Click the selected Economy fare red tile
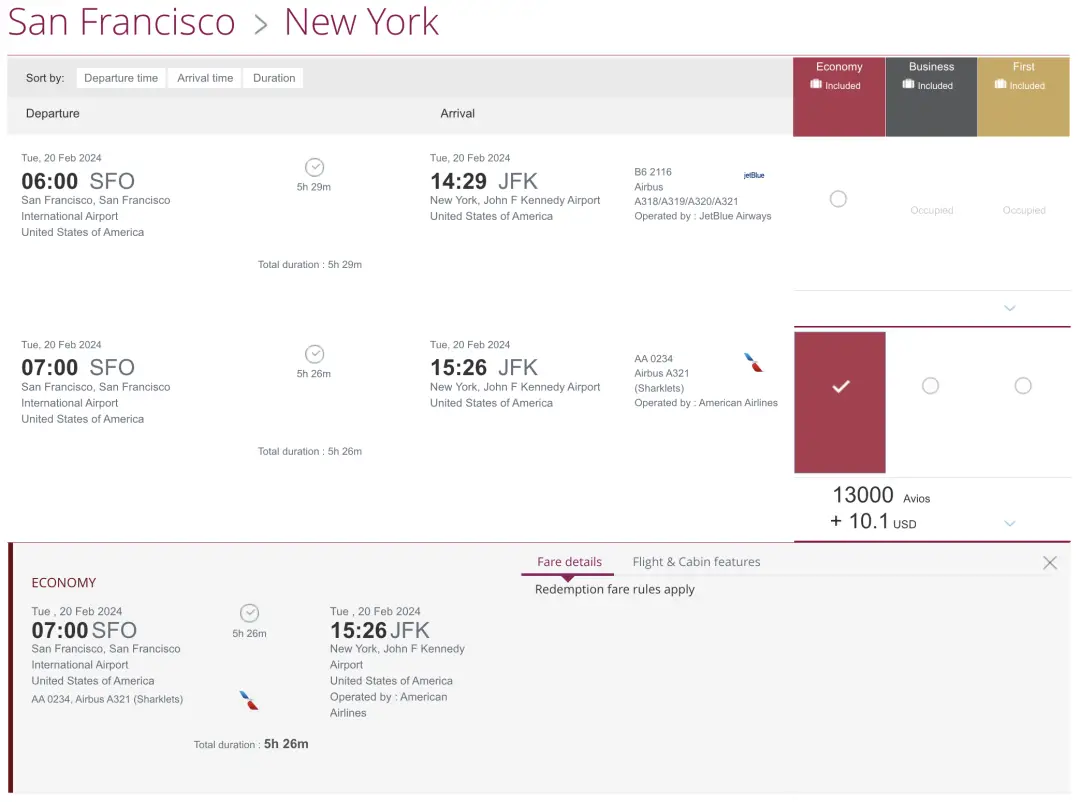The width and height of the screenshot is (1080, 802). [x=840, y=402]
